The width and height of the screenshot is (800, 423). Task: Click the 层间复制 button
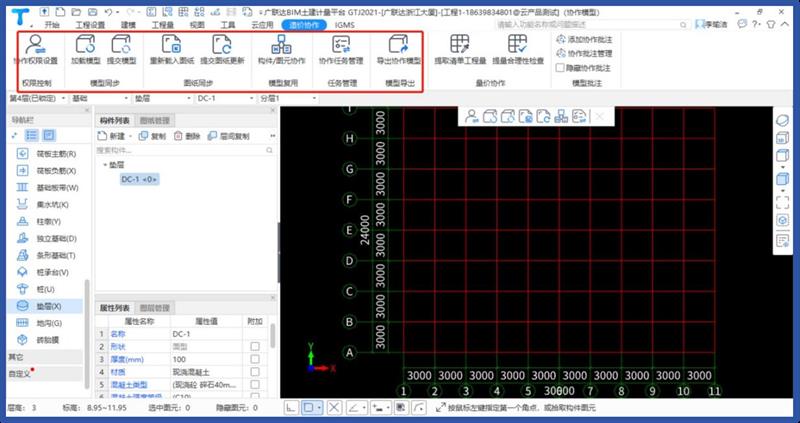[x=229, y=136]
